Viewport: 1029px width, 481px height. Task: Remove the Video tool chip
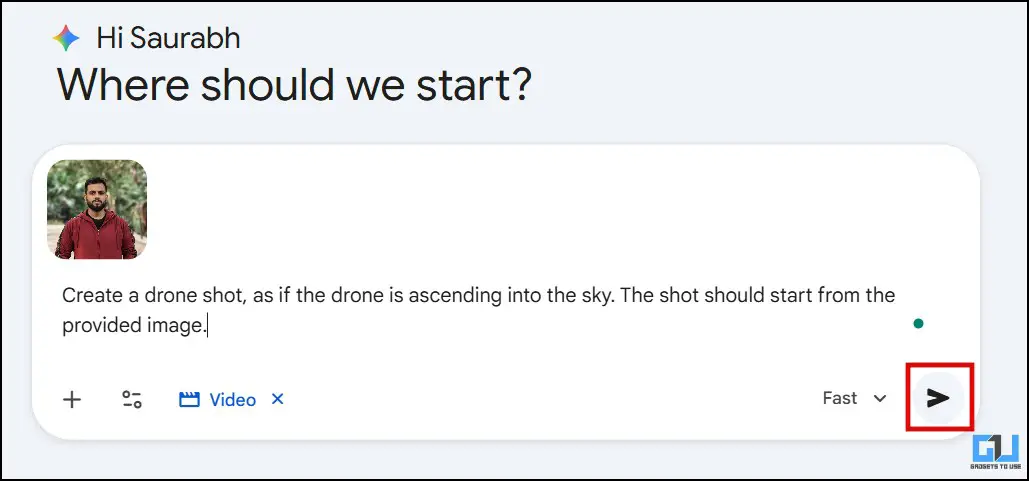coord(278,399)
